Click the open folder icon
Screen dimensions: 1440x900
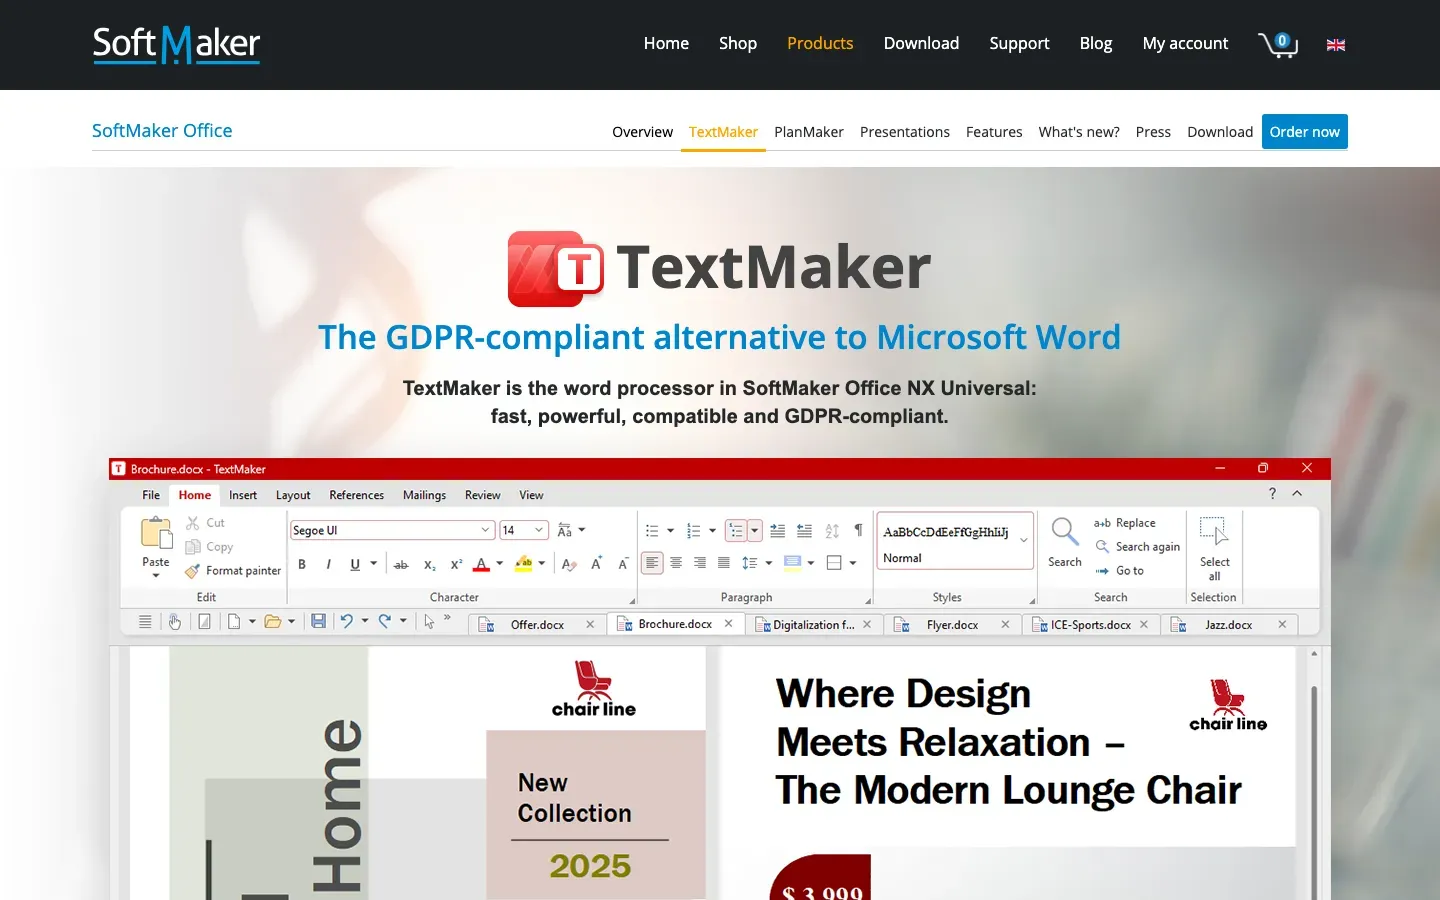point(272,621)
